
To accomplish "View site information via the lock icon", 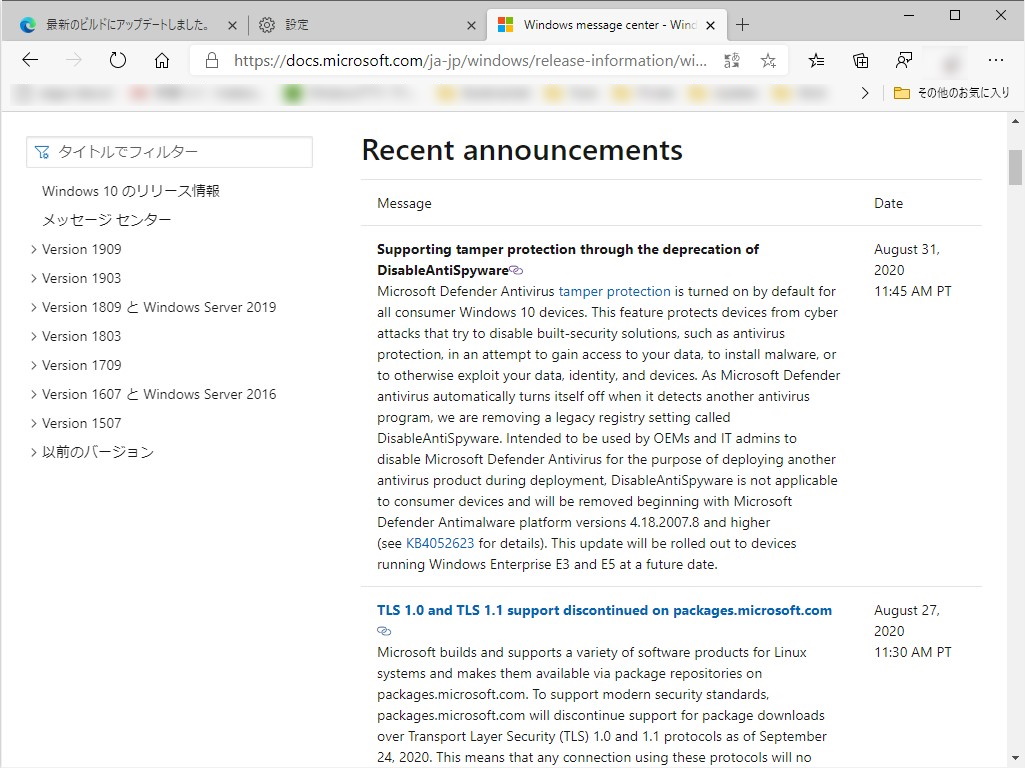I will coord(212,61).
